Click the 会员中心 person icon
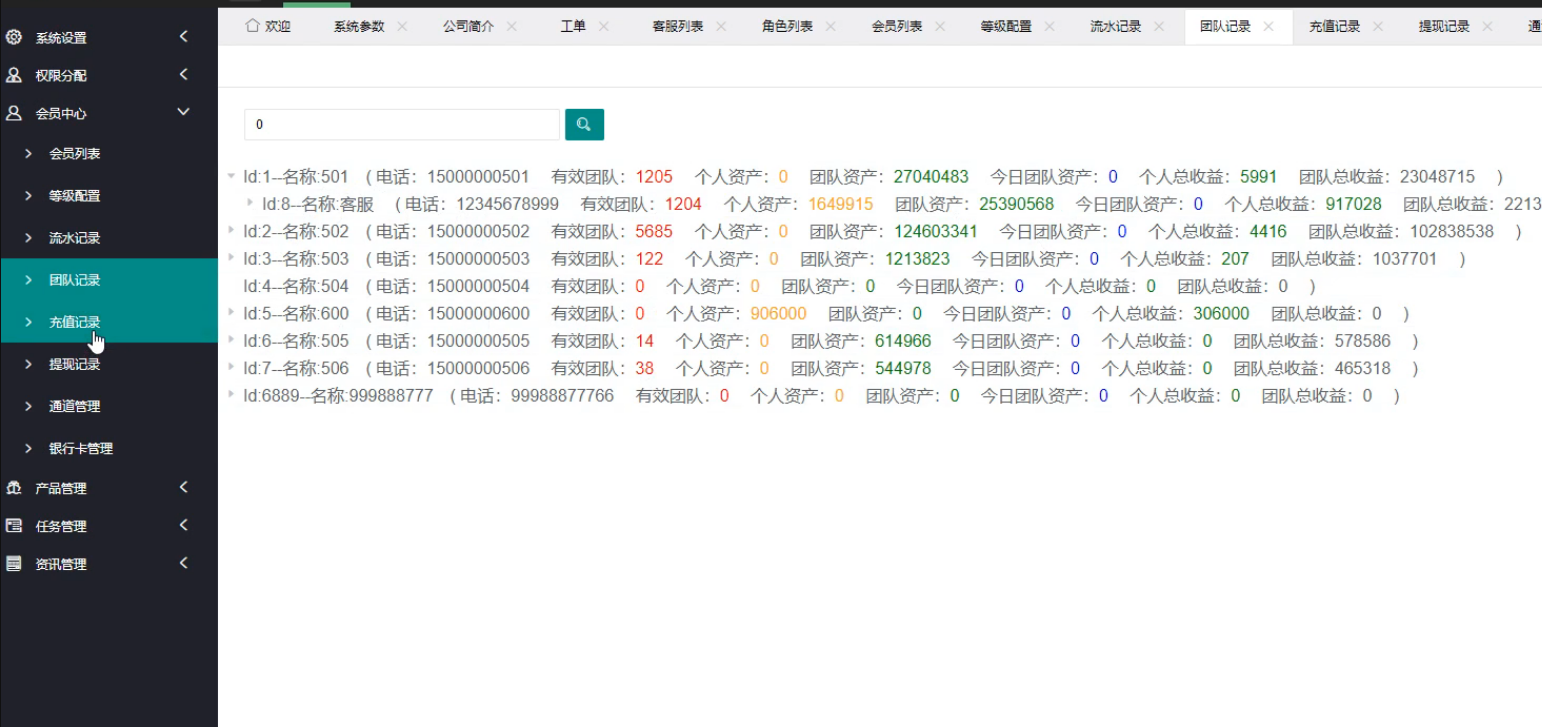The image size is (1542, 727). pyautogui.click(x=14, y=113)
